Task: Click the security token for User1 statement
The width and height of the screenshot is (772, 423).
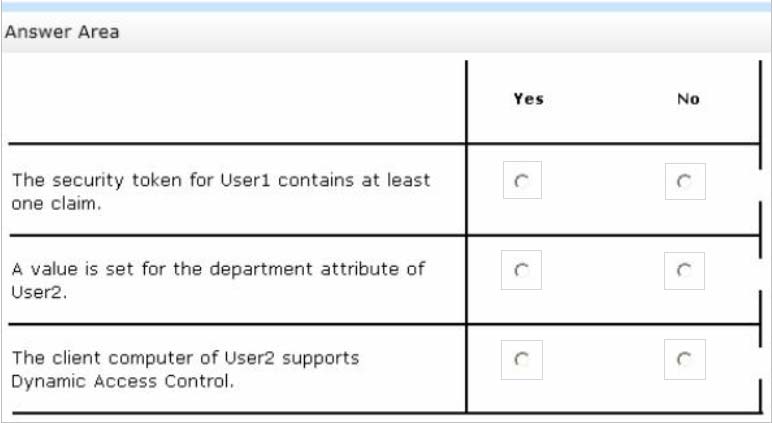Action: [x=221, y=192]
